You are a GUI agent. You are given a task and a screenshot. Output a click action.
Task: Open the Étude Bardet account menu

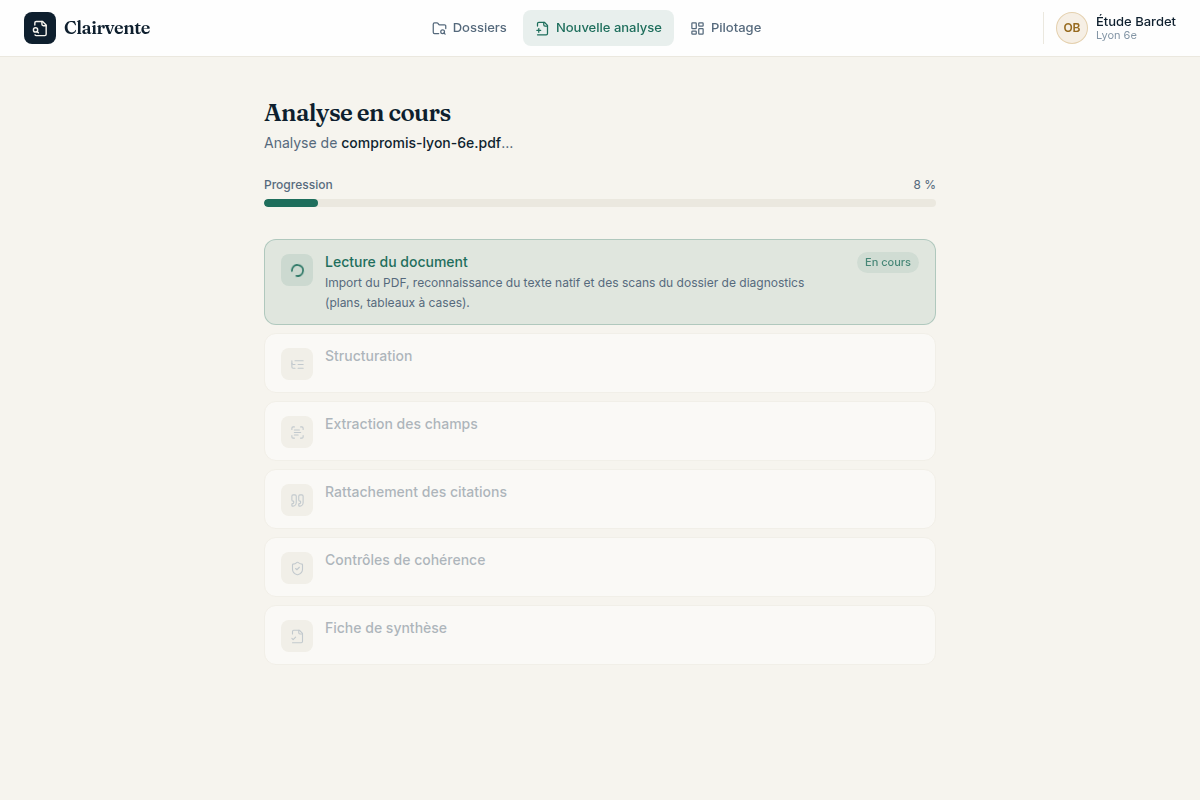click(1116, 28)
